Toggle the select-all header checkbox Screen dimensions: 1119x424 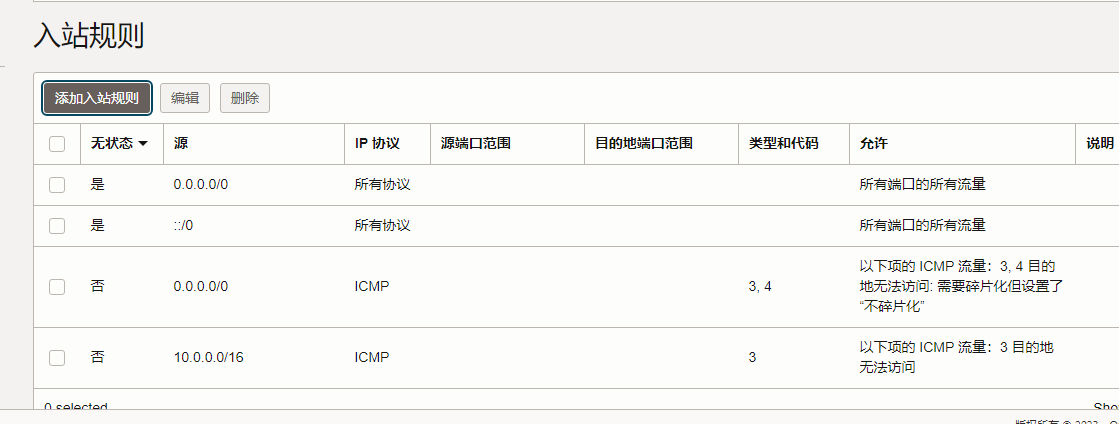[57, 144]
